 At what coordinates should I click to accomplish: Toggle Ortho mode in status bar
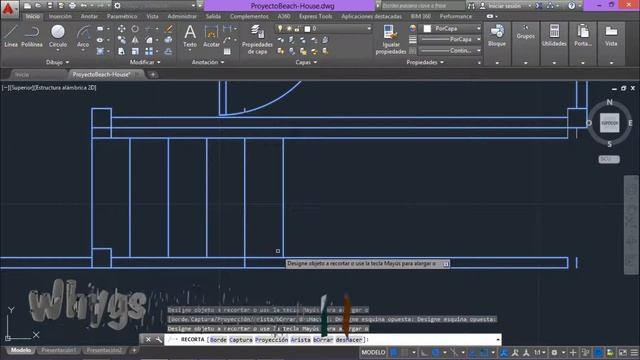pos(424,352)
